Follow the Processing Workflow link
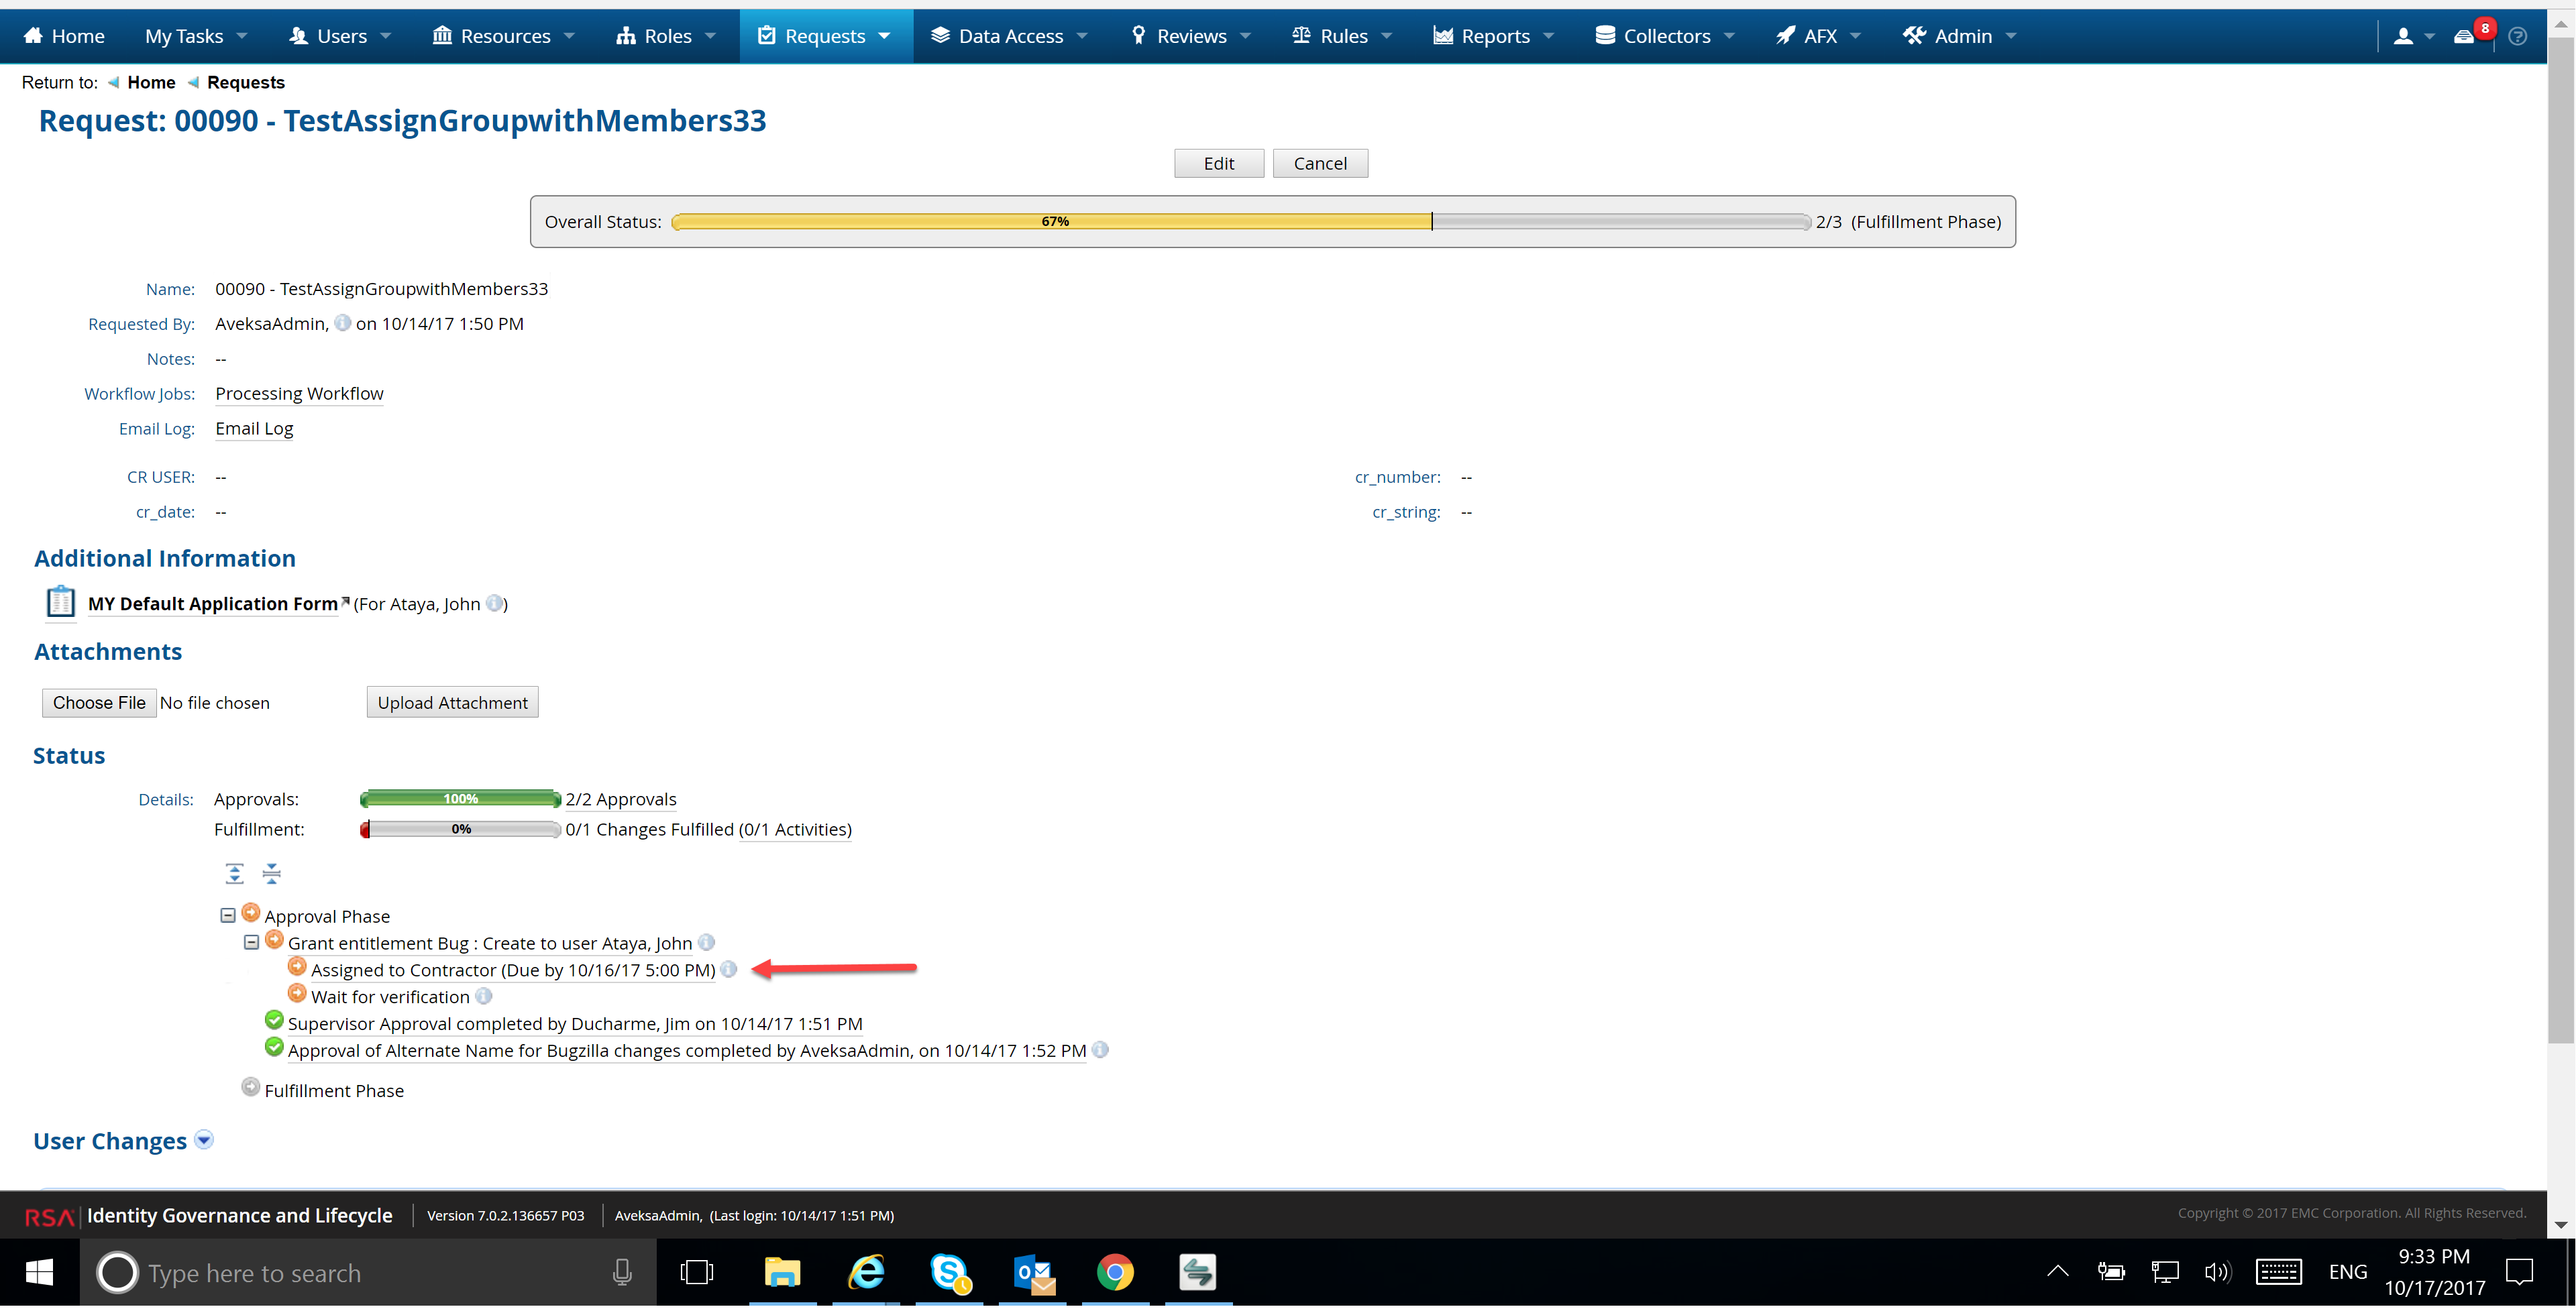This screenshot has width=2576, height=1309. point(298,393)
